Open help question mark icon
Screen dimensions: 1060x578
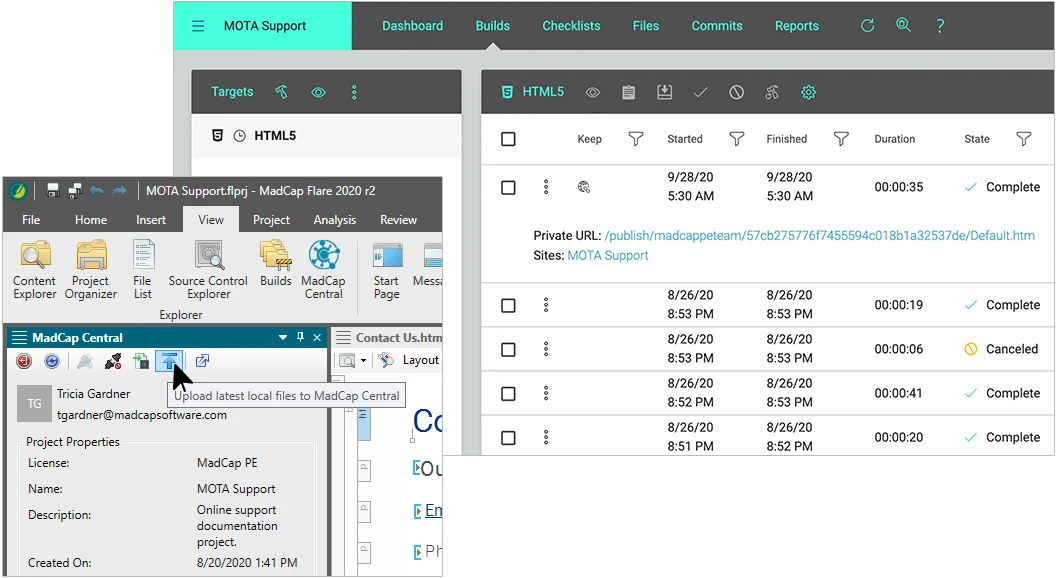[940, 26]
